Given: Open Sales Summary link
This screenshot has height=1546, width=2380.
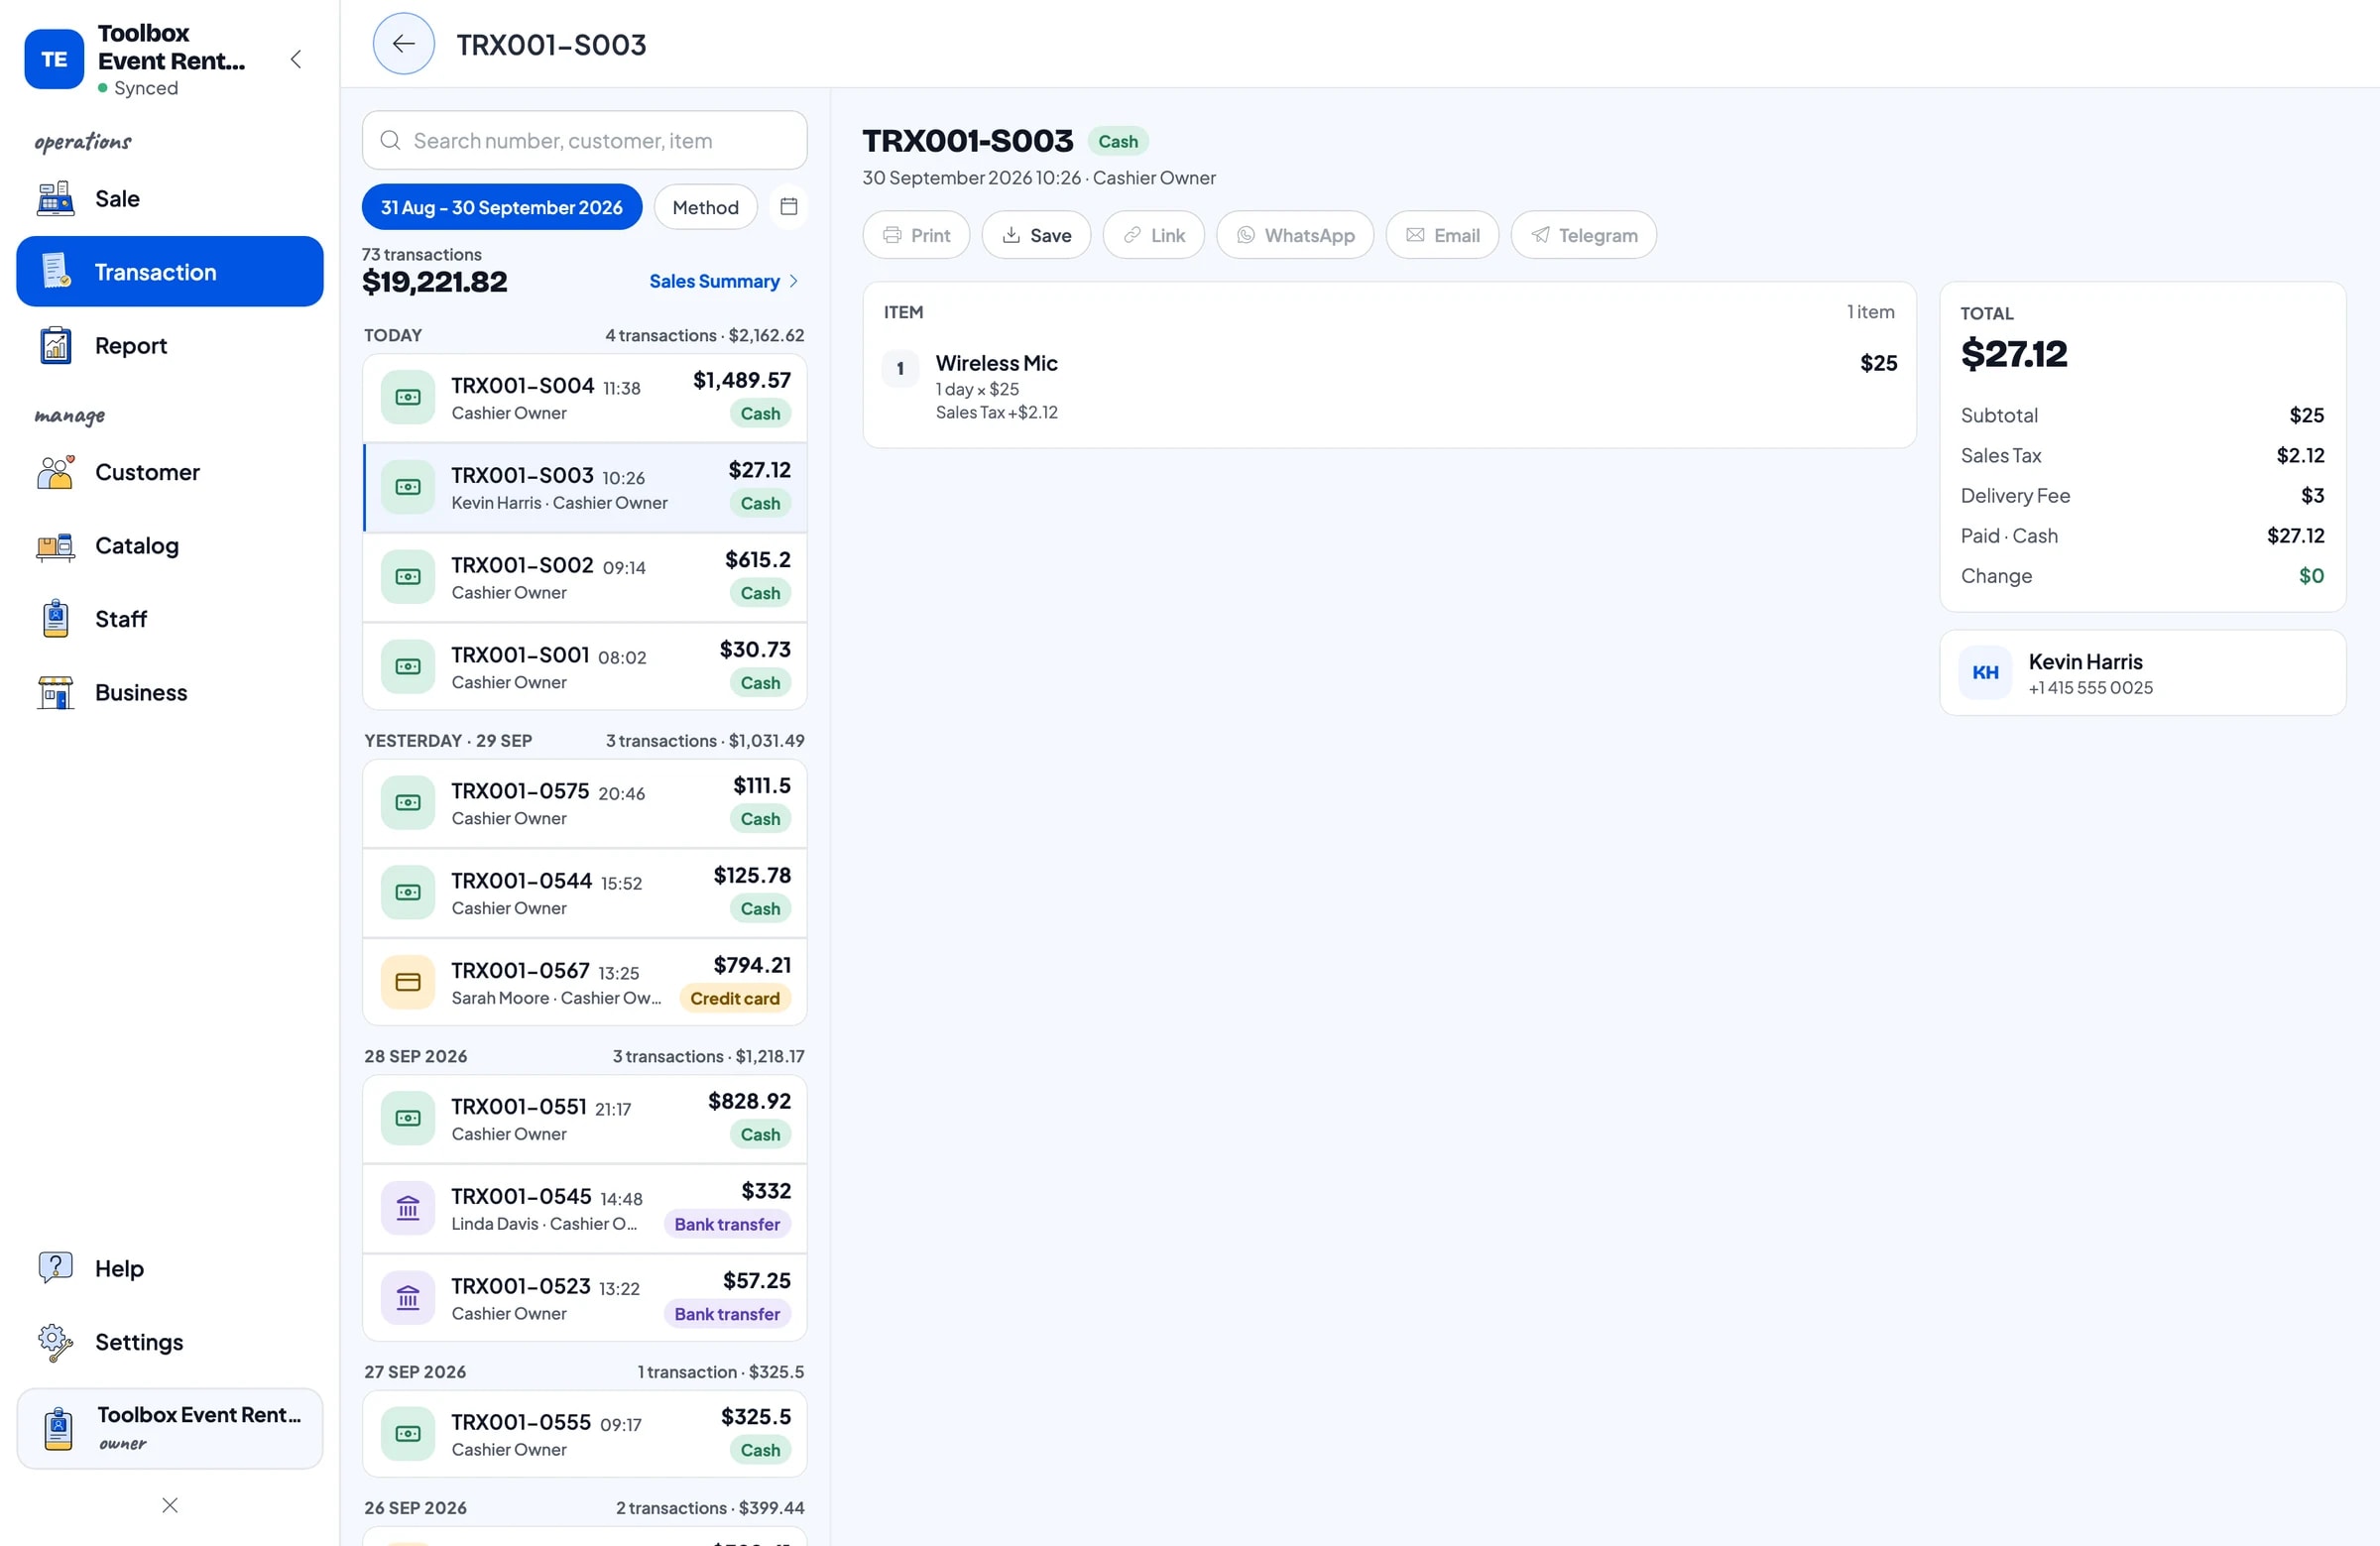Looking at the screenshot, I should [x=724, y=281].
